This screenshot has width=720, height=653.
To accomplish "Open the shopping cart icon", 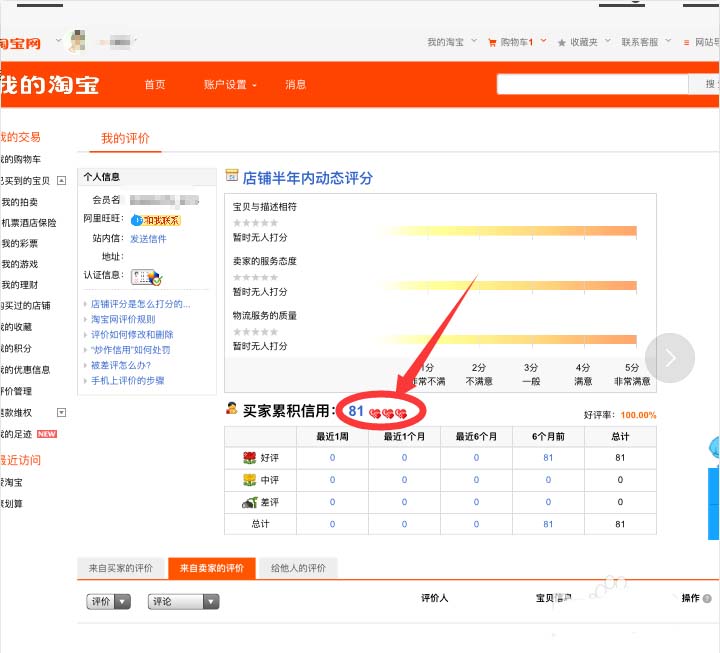I will pos(492,43).
